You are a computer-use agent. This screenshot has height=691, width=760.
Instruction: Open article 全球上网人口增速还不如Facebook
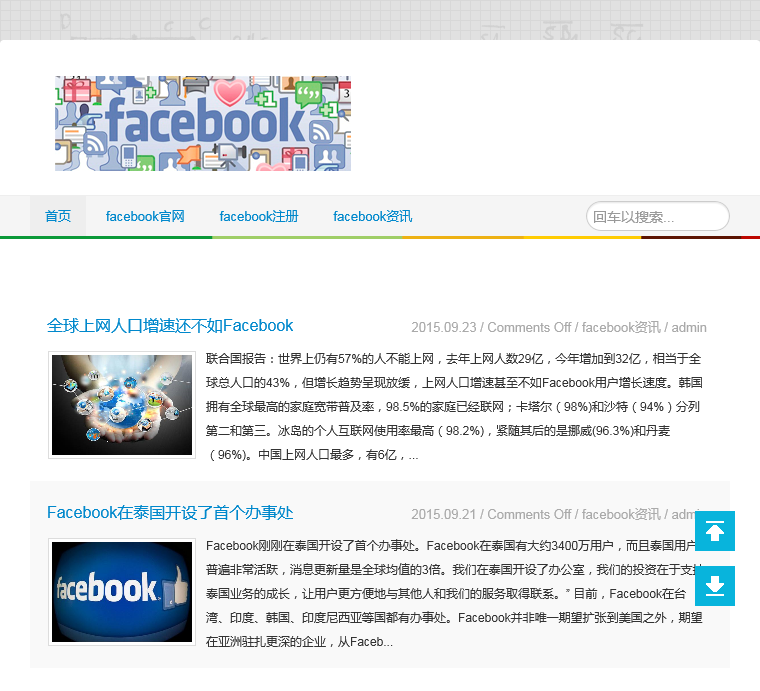[170, 326]
